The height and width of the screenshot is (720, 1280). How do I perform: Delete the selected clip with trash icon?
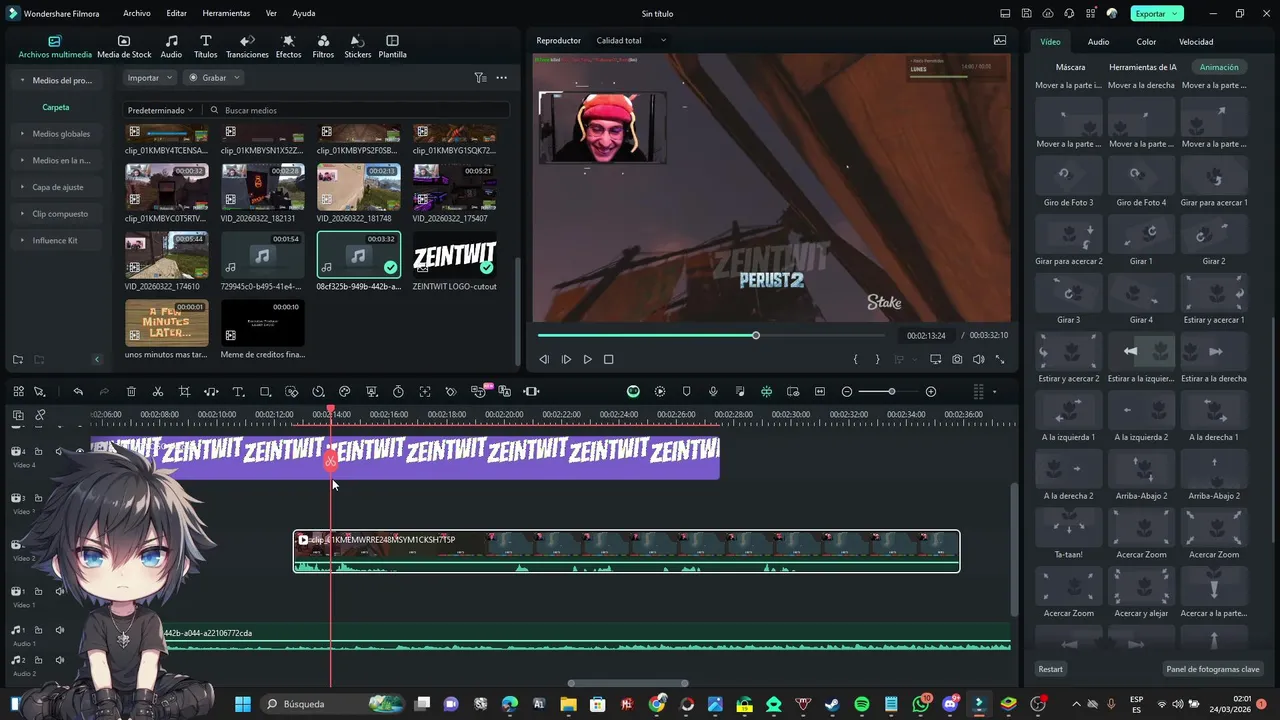tap(131, 392)
